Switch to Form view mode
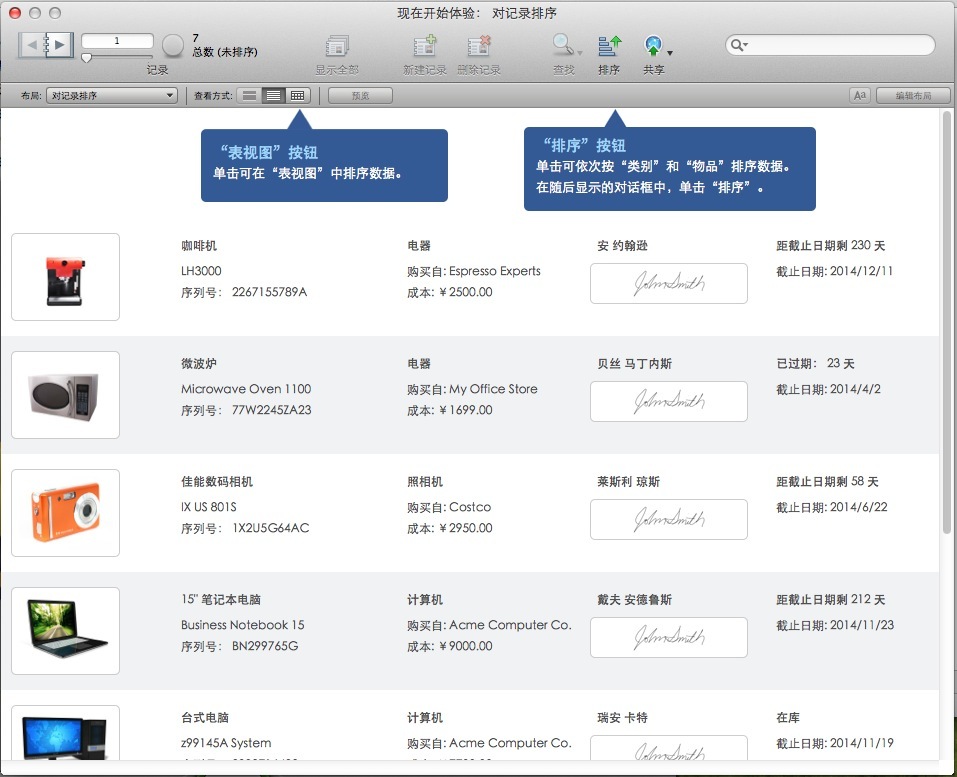Screen dimensions: 957x777 [250, 96]
